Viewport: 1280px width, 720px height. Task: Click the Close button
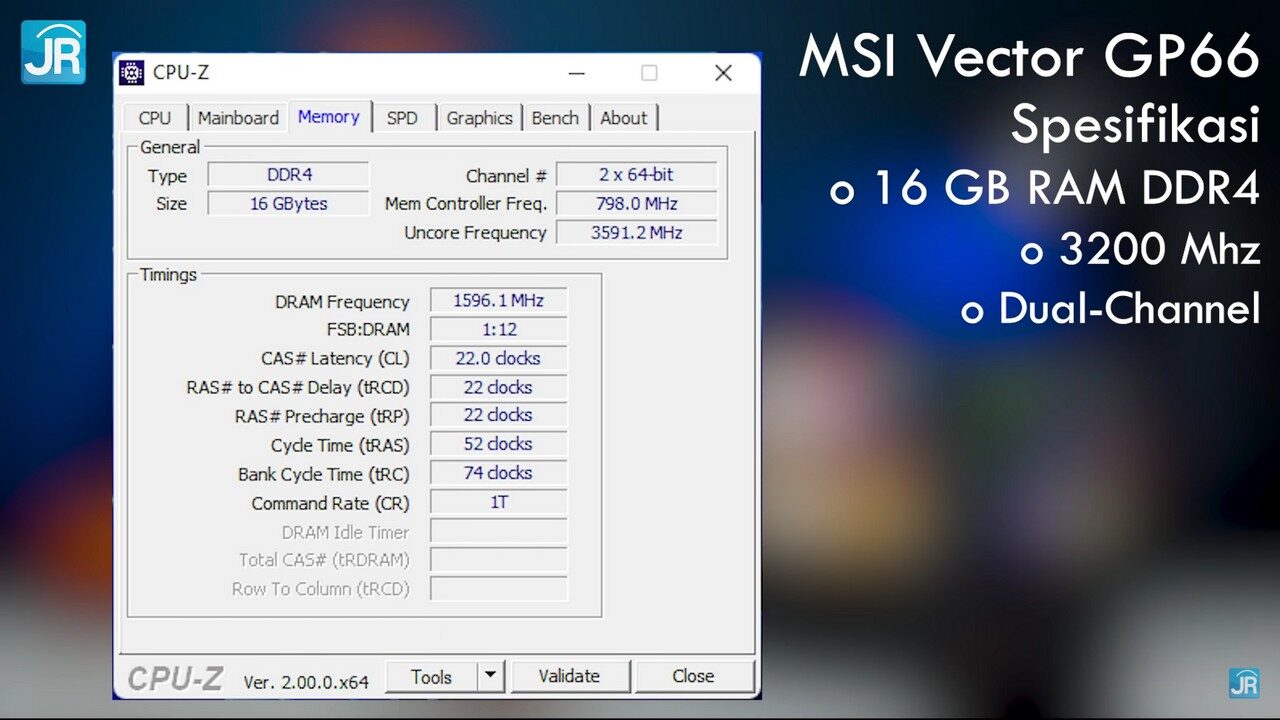pyautogui.click(x=694, y=676)
